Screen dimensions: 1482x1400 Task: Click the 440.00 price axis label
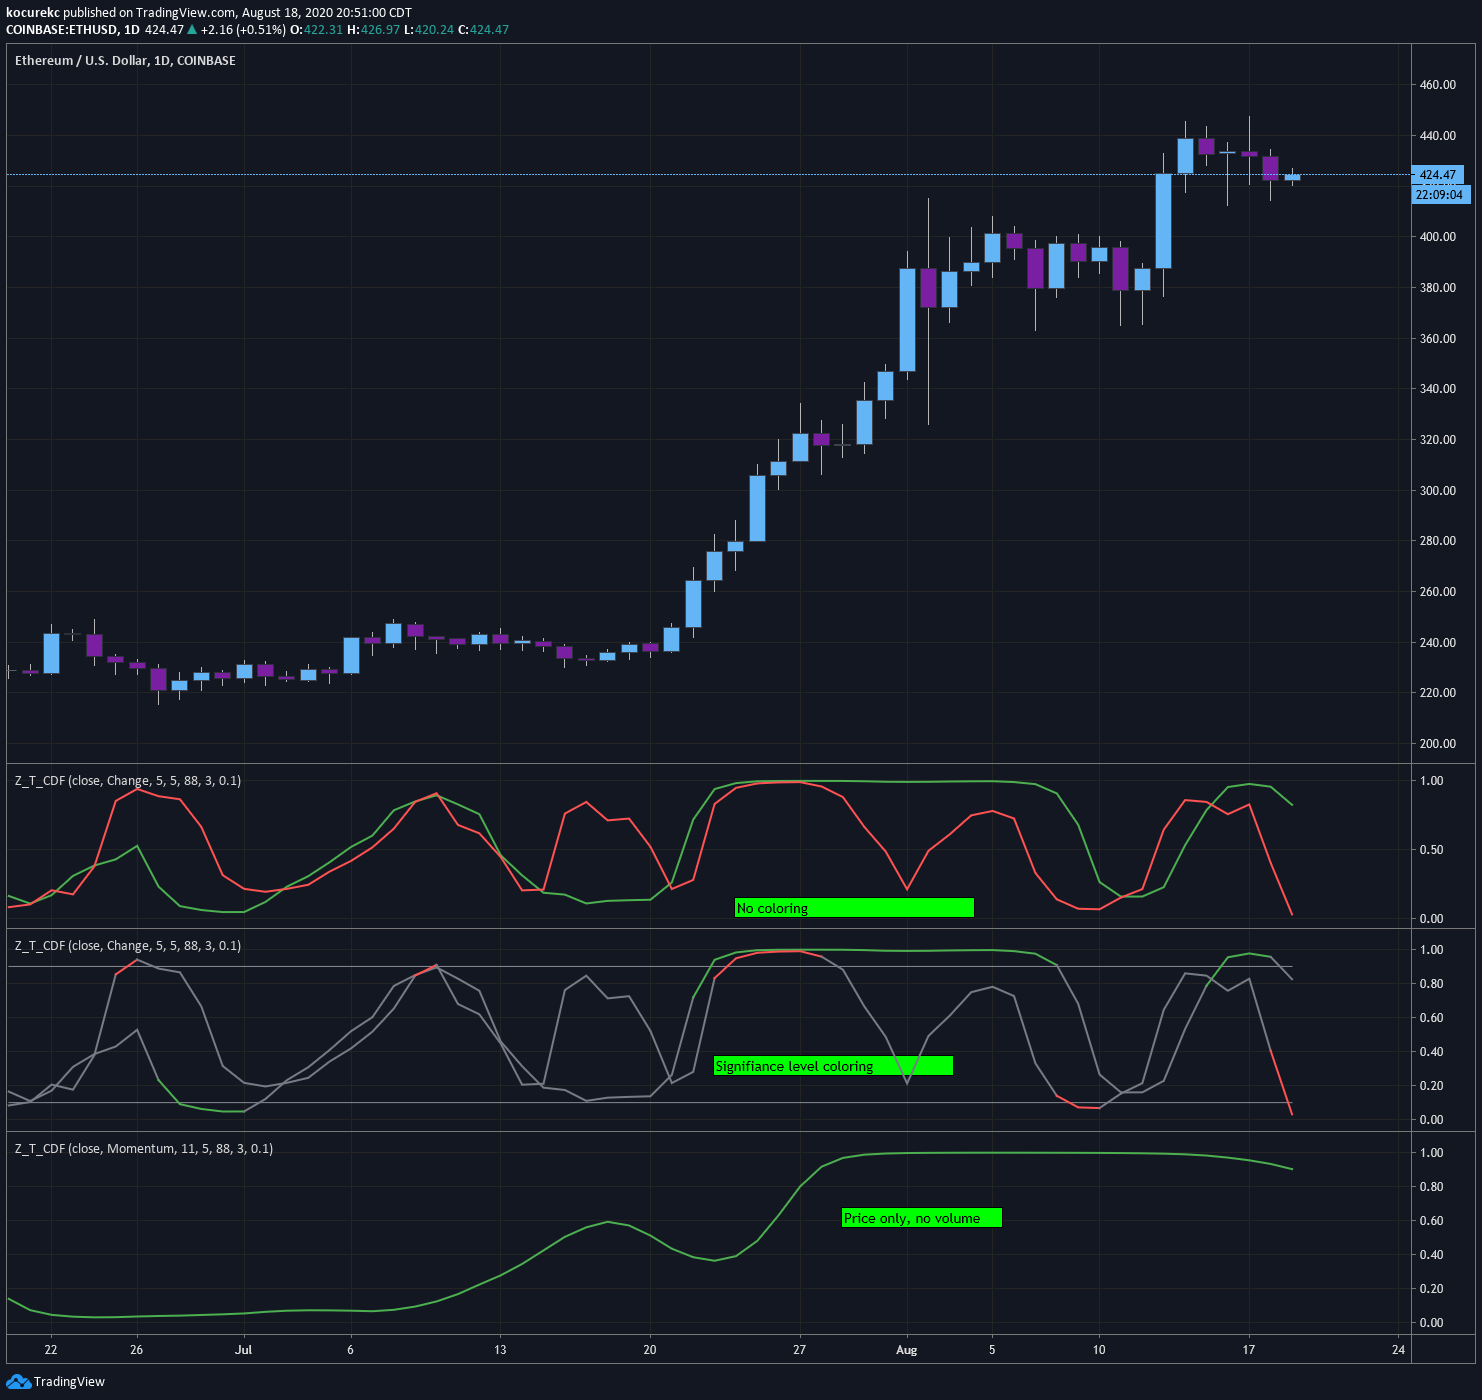coord(1438,136)
